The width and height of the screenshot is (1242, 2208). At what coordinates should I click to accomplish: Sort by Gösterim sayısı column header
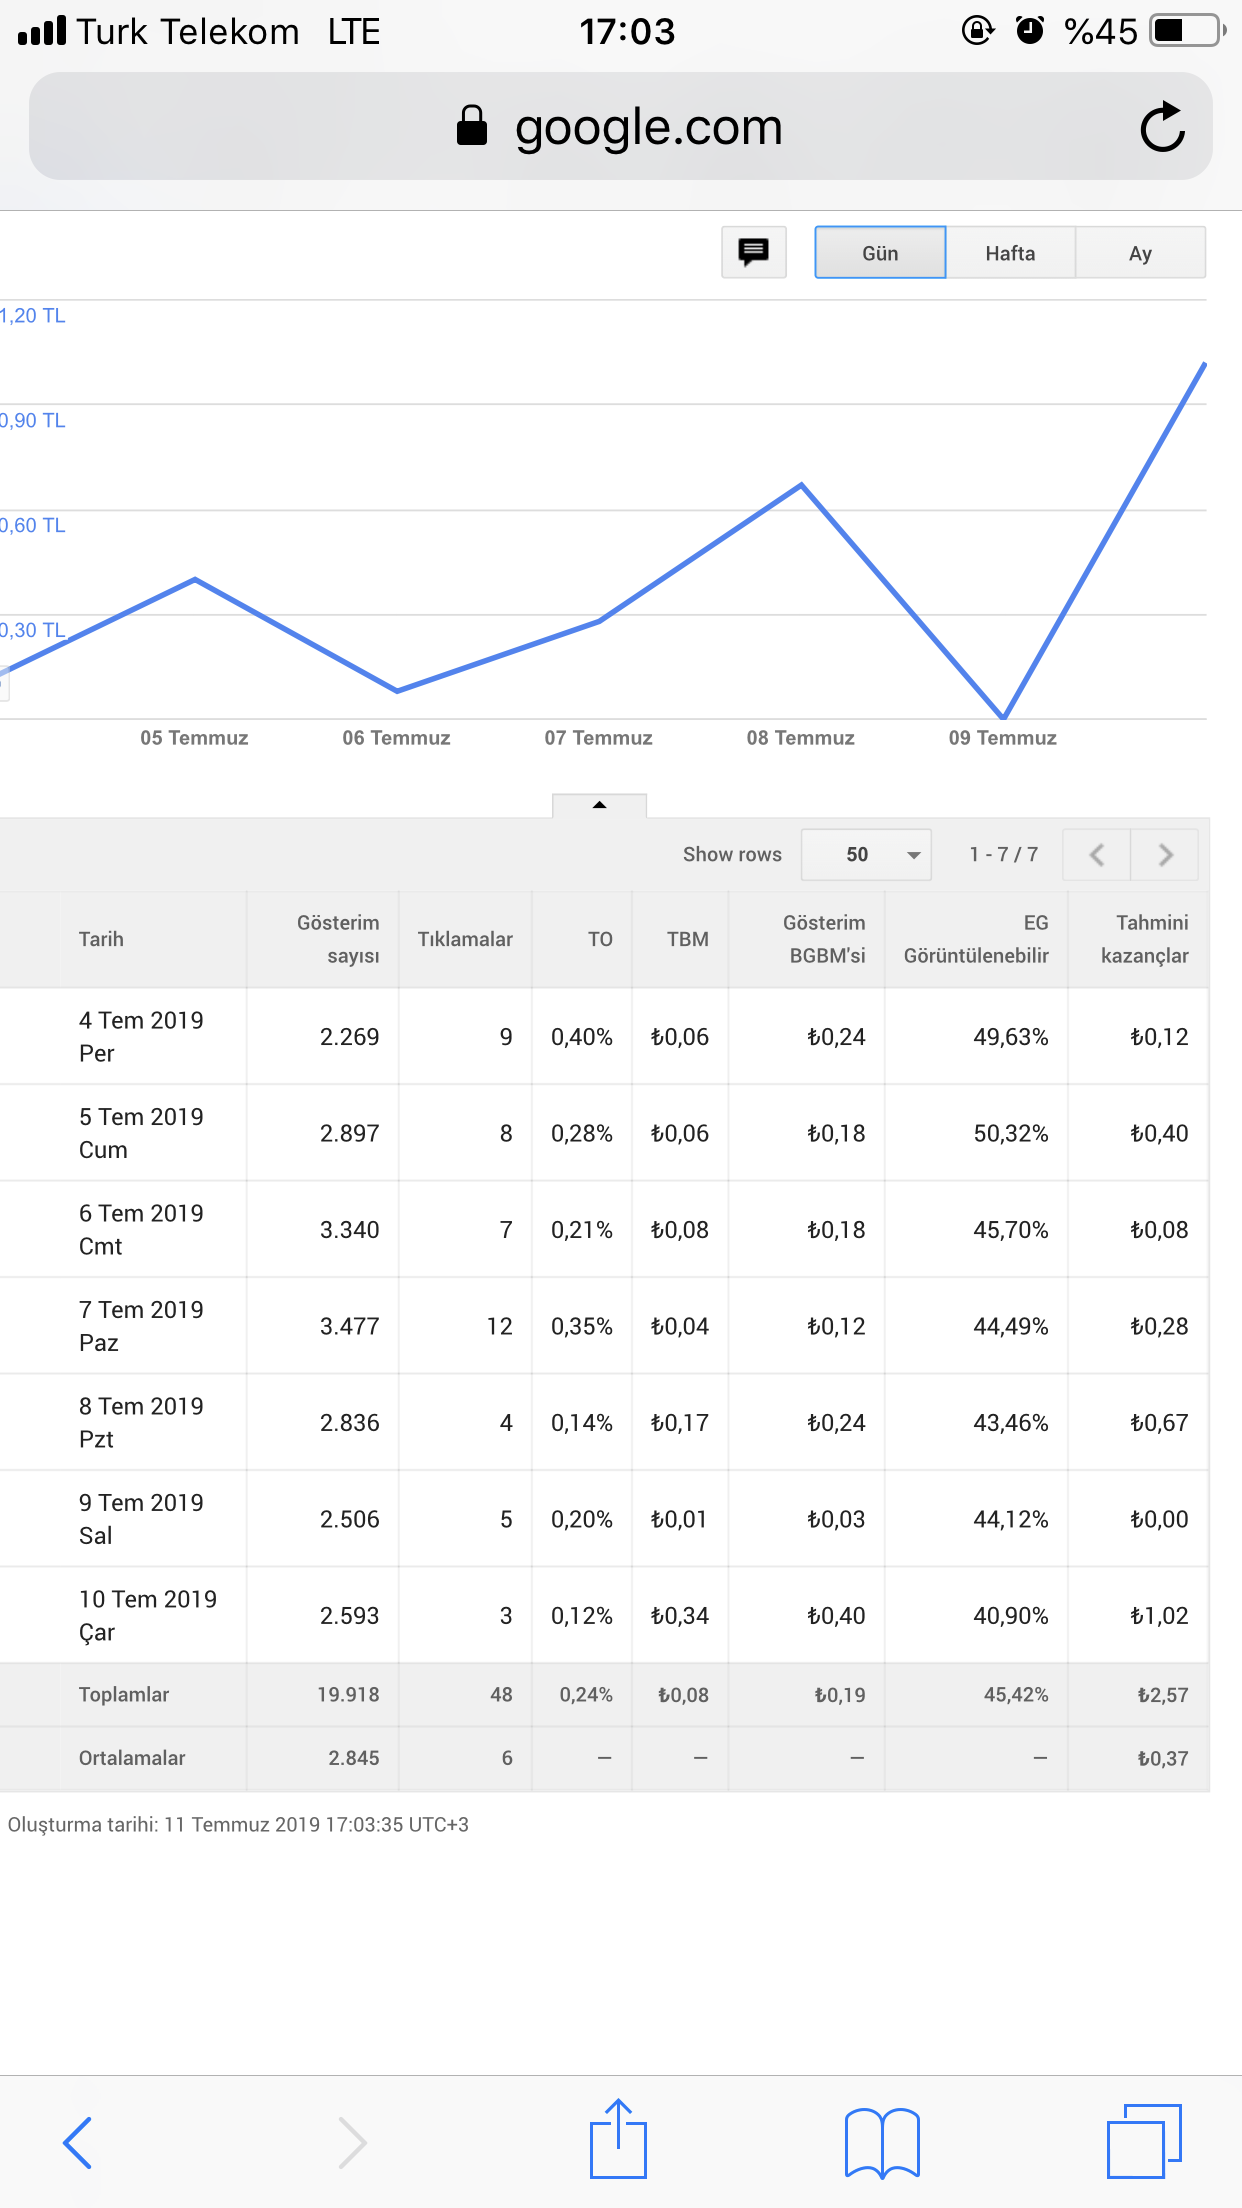point(338,939)
